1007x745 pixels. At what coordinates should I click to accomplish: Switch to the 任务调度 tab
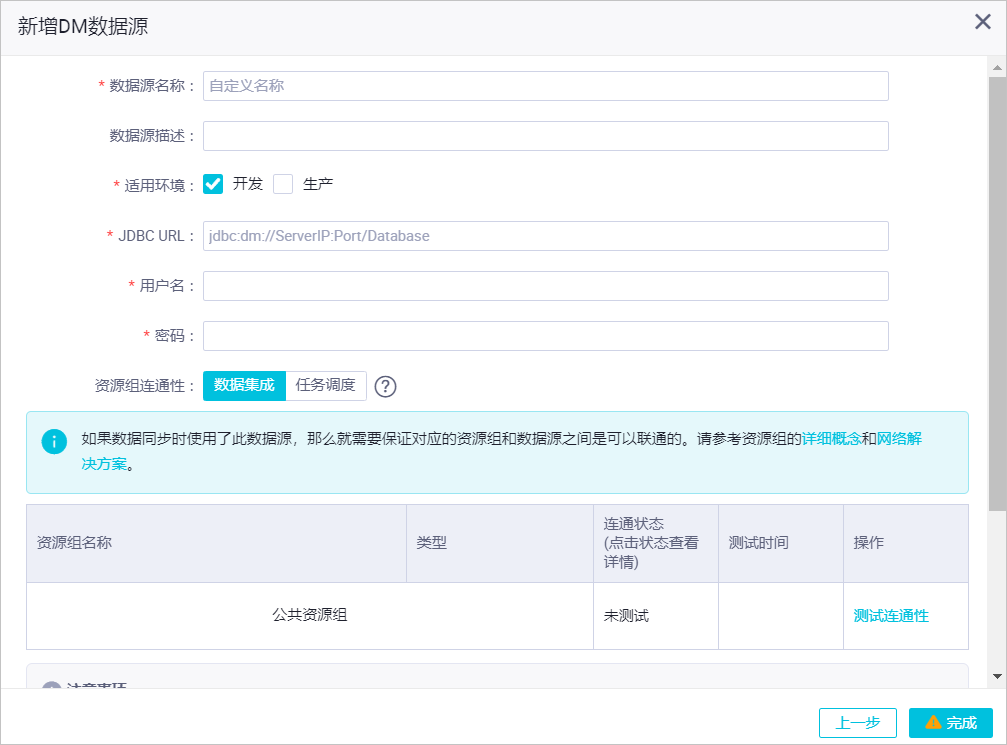[x=326, y=385]
